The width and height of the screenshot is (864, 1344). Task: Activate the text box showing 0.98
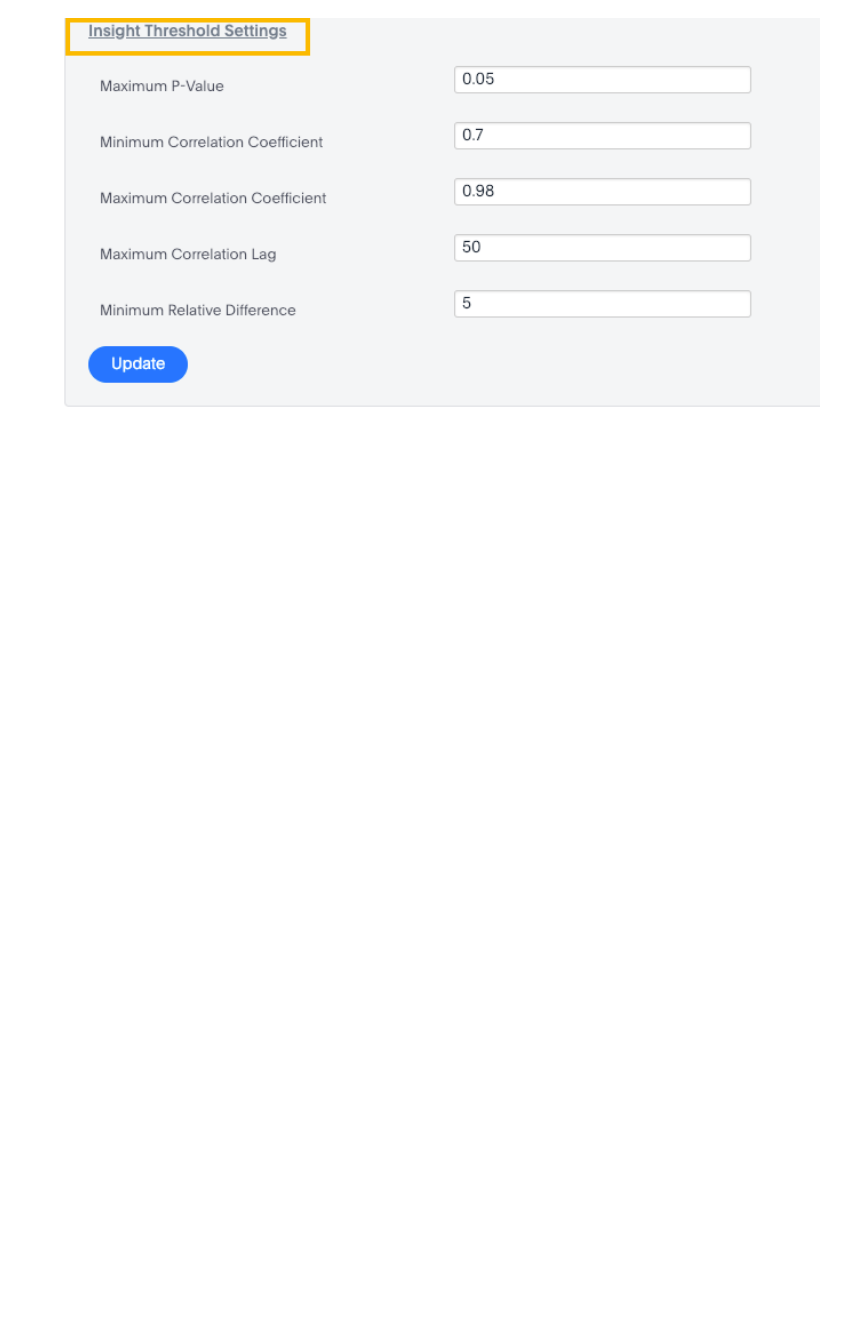(x=602, y=192)
